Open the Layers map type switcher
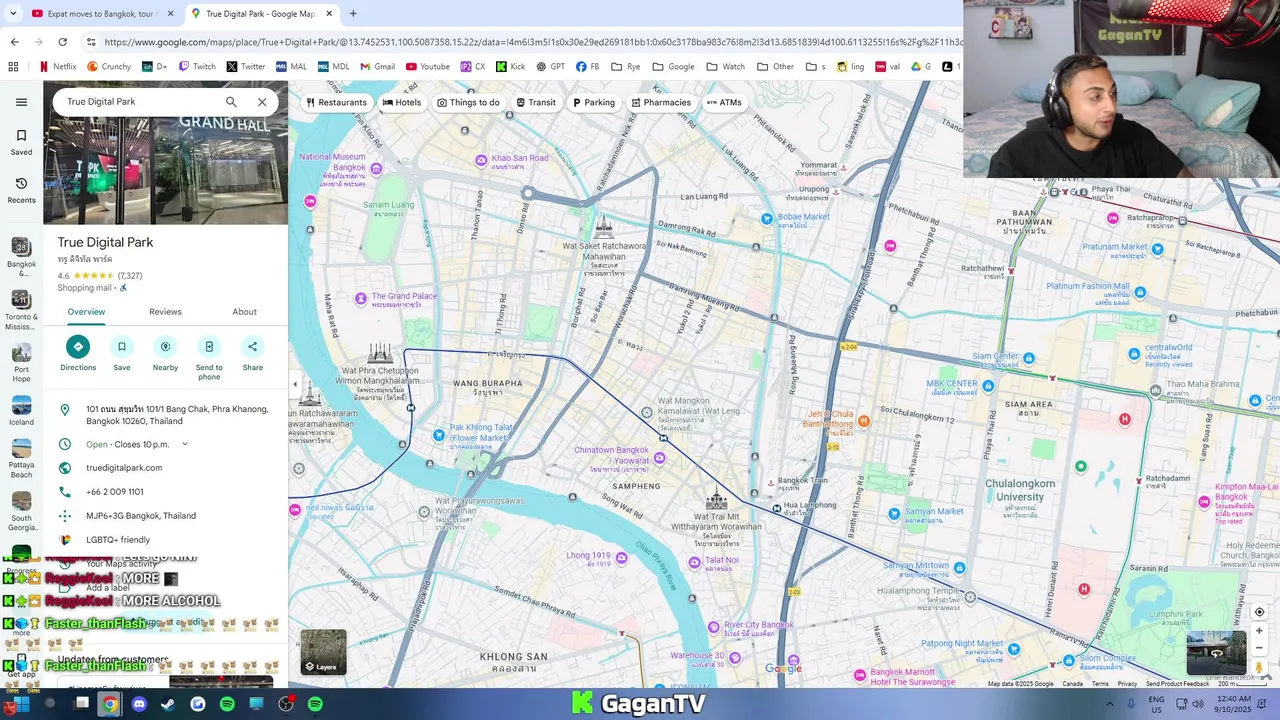 click(x=323, y=652)
